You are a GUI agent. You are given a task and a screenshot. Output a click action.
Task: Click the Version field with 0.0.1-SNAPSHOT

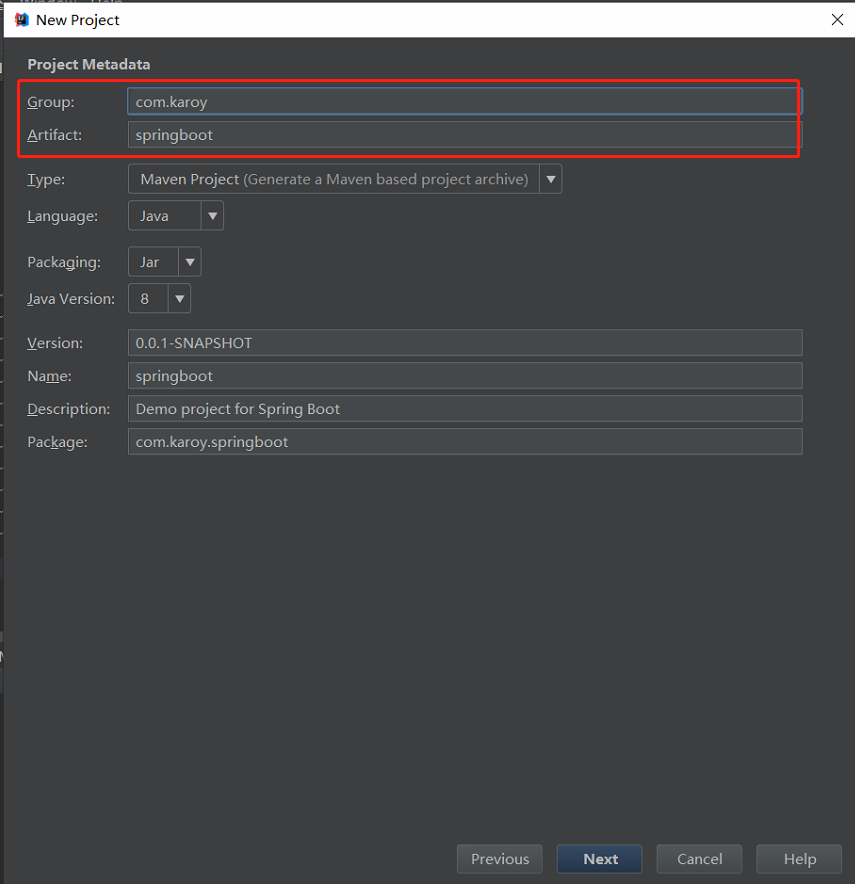pos(464,343)
